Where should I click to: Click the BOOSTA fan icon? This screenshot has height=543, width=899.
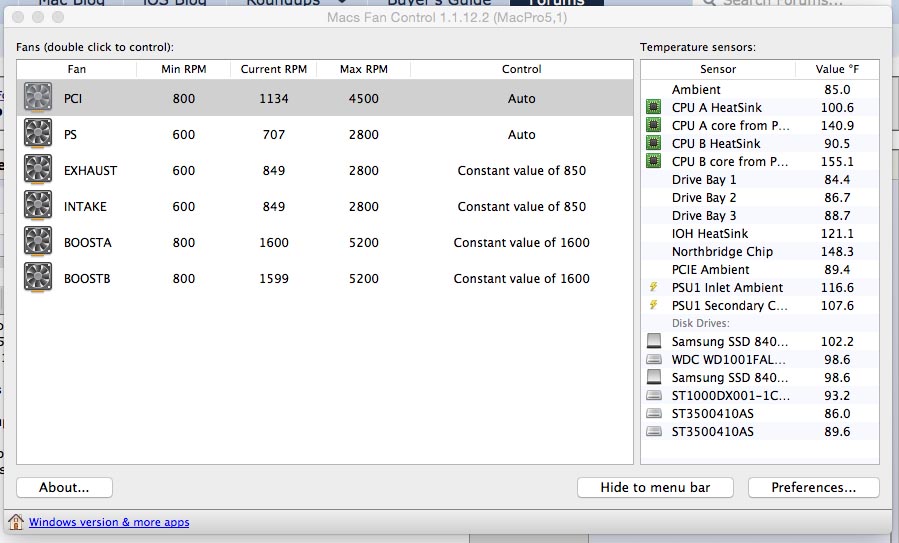(x=38, y=242)
